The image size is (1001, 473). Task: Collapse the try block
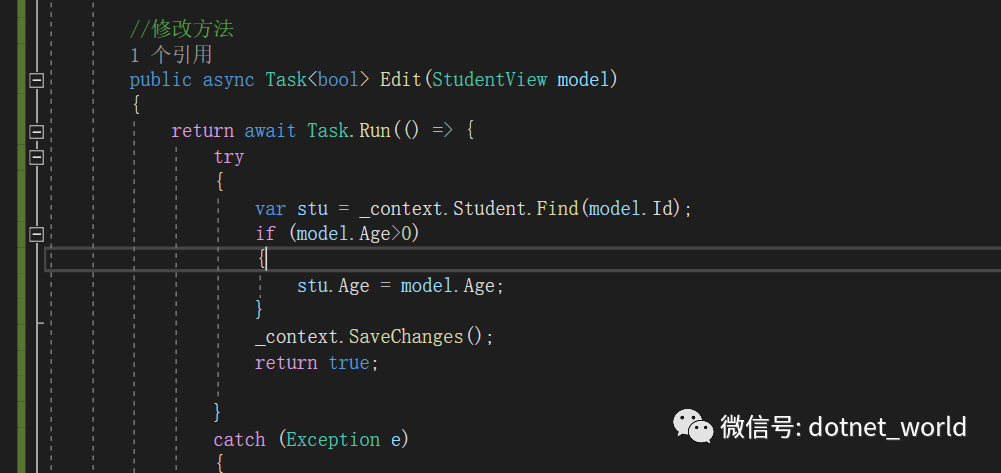(x=37, y=157)
